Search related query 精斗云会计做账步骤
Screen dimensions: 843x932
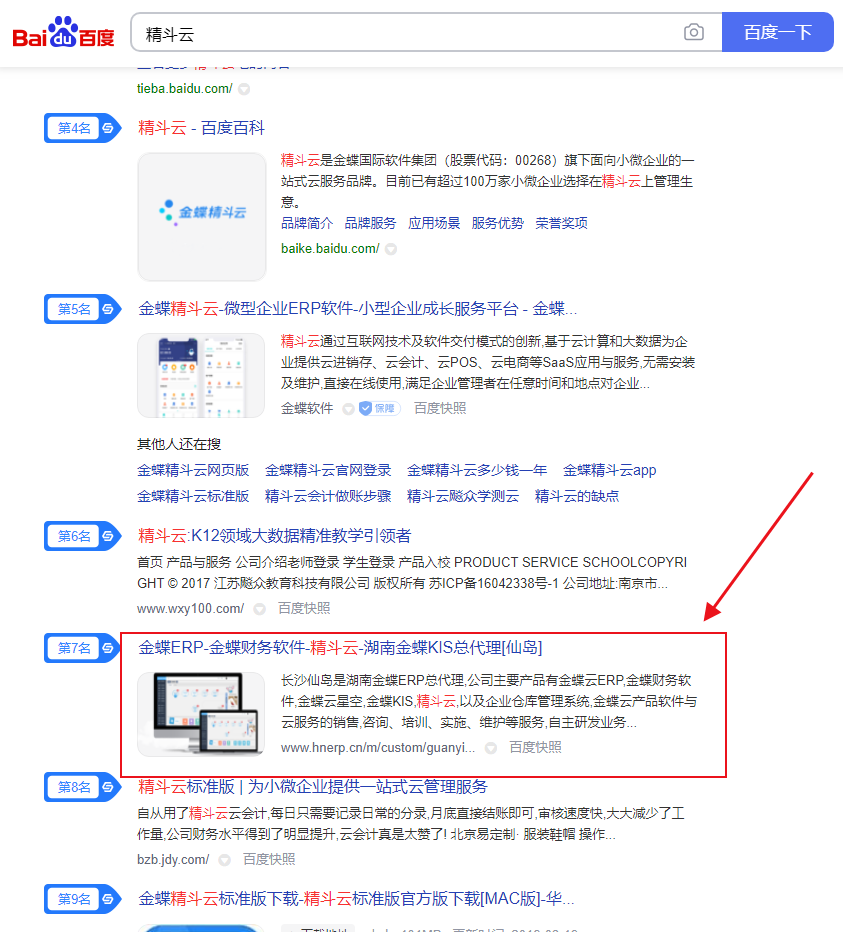tap(328, 496)
